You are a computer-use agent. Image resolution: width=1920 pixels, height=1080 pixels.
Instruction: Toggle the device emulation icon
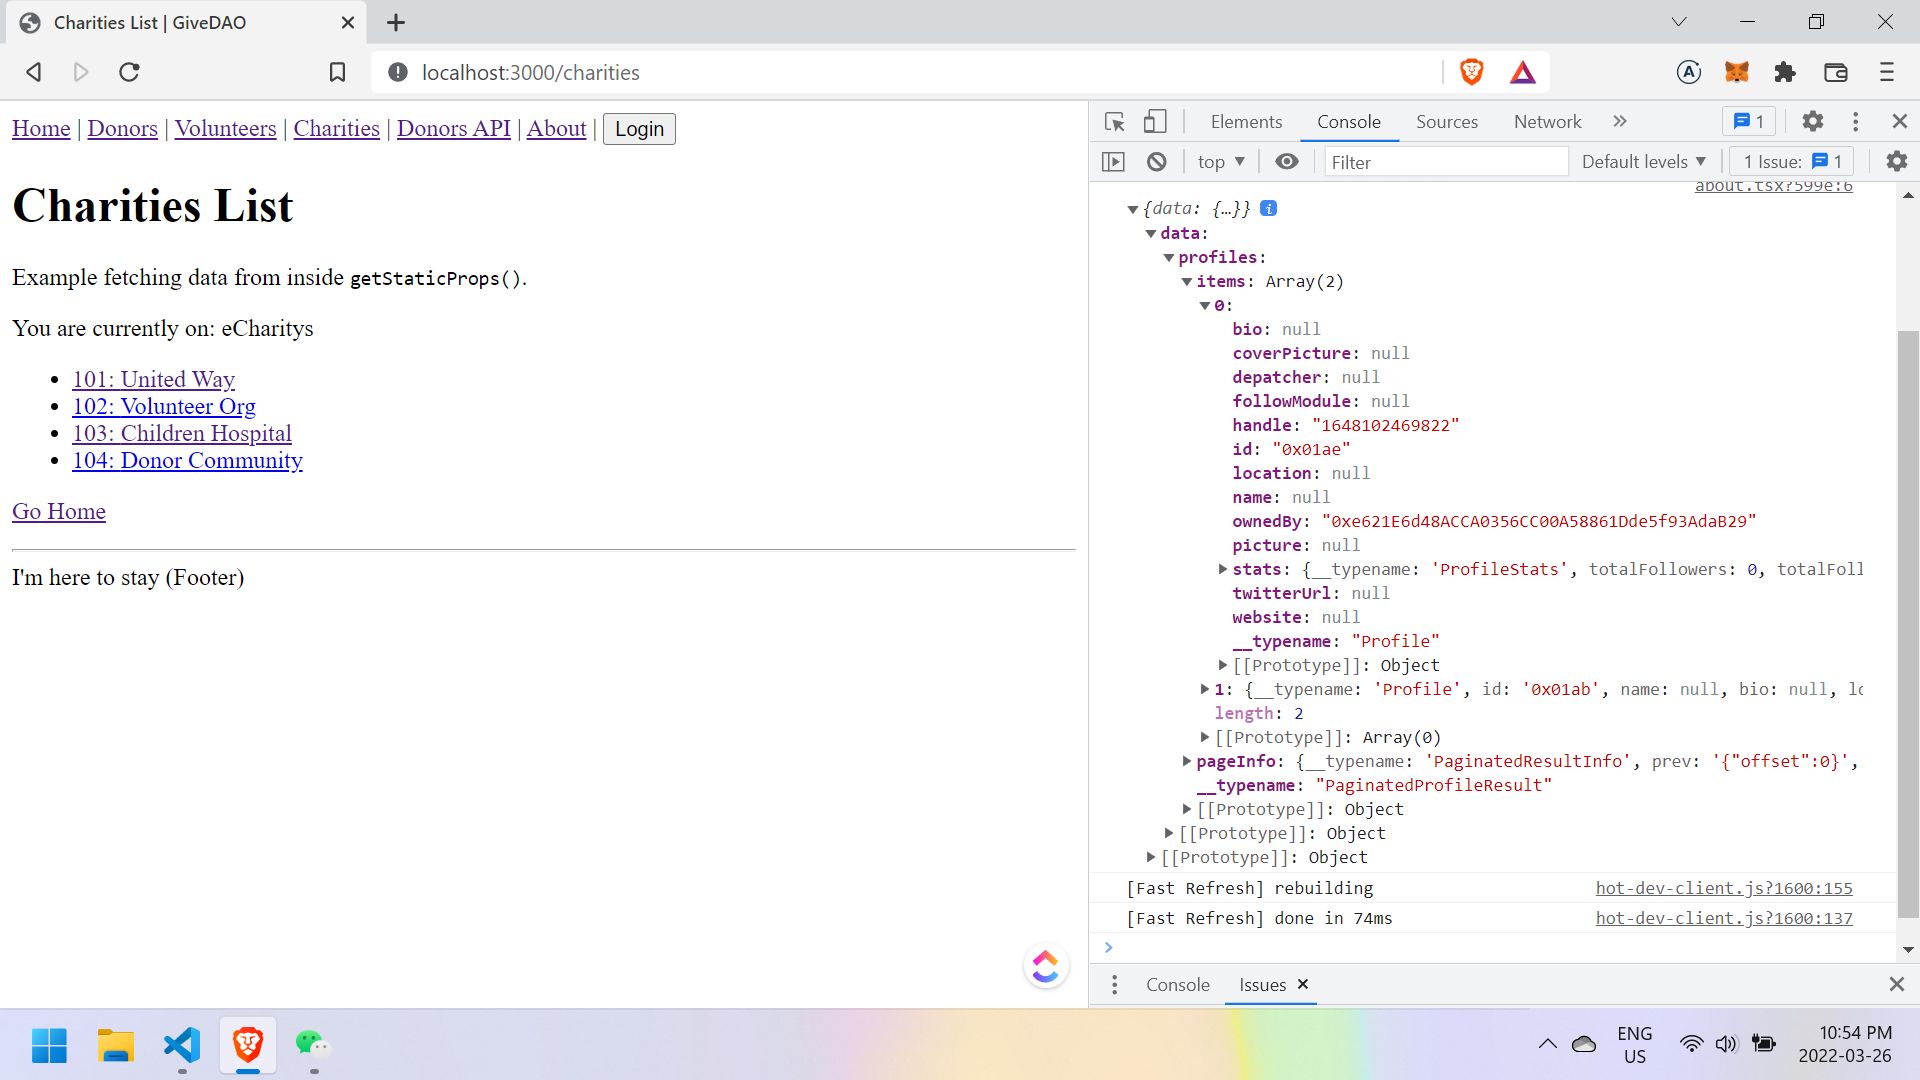(1155, 121)
